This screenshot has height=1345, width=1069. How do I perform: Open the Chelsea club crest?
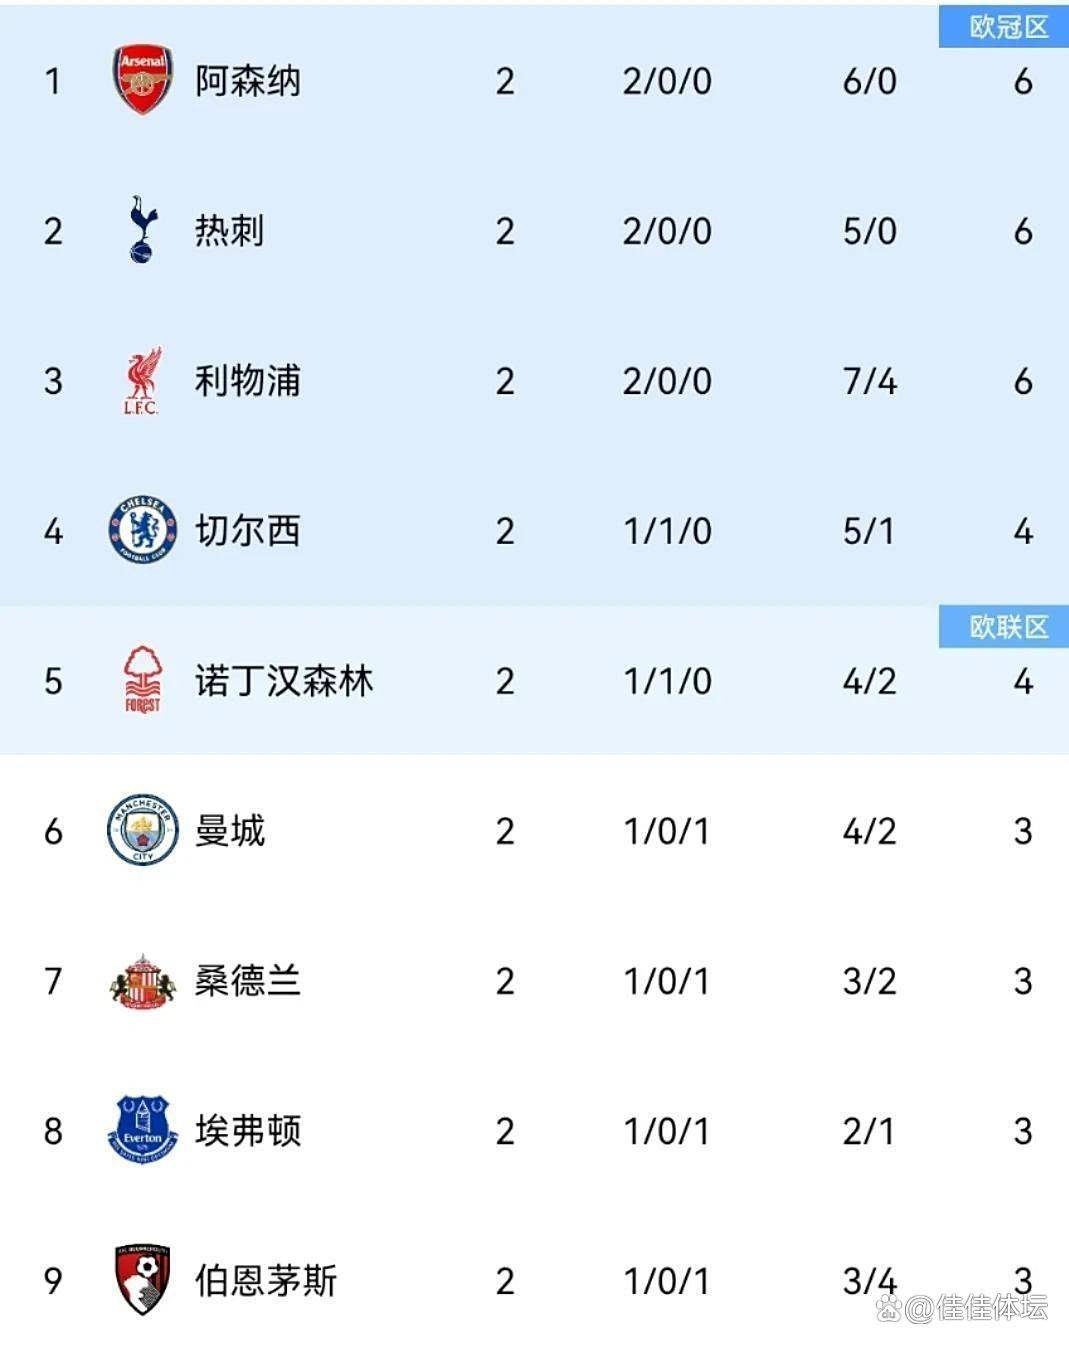[142, 530]
